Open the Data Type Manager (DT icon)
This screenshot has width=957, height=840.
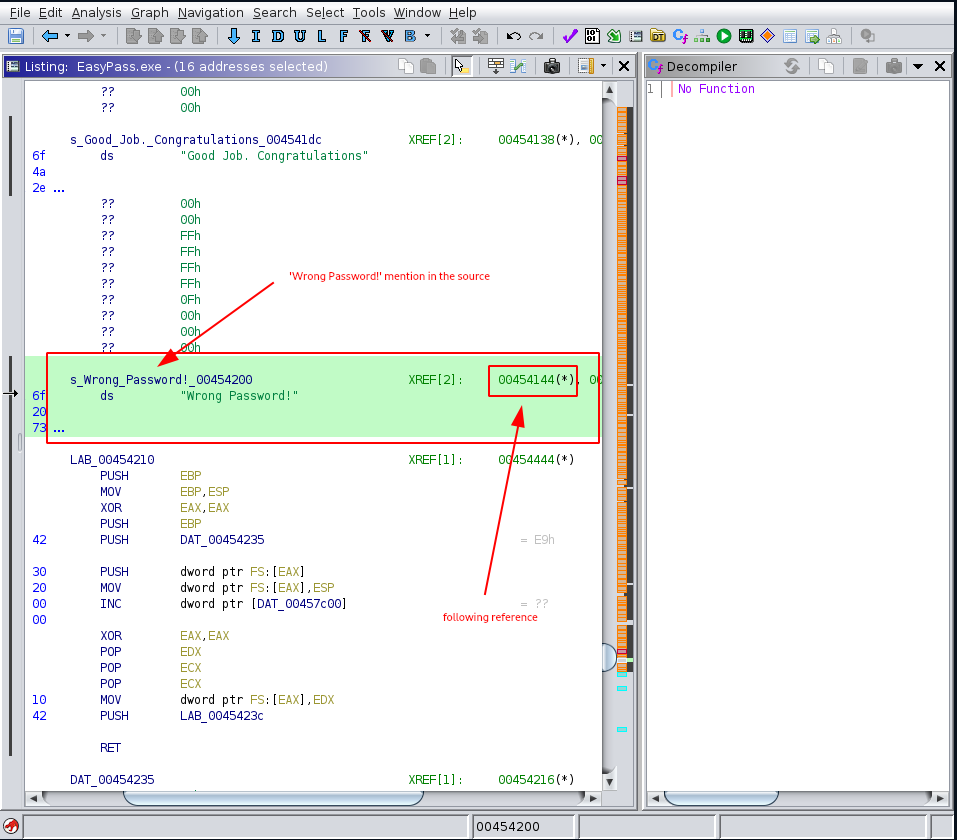(655, 37)
